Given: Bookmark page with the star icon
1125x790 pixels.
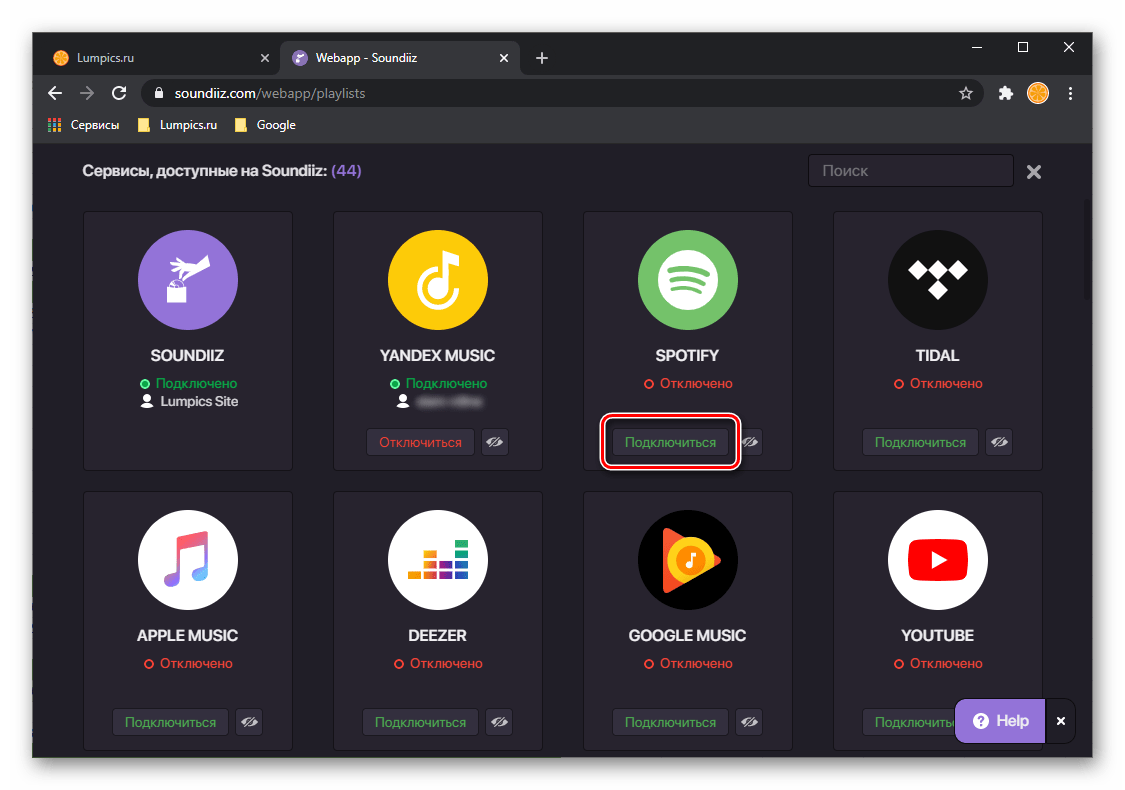Looking at the screenshot, I should pyautogui.click(x=965, y=93).
